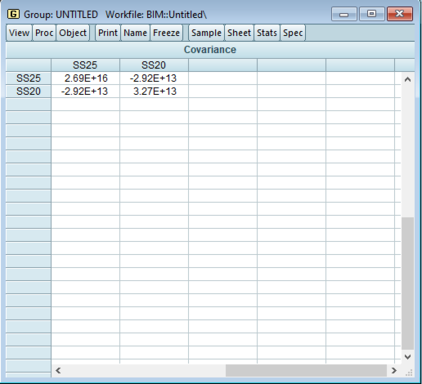422x384 pixels.
Task: Click the horizontal scrollbar left arrow
Action: pyautogui.click(x=58, y=370)
